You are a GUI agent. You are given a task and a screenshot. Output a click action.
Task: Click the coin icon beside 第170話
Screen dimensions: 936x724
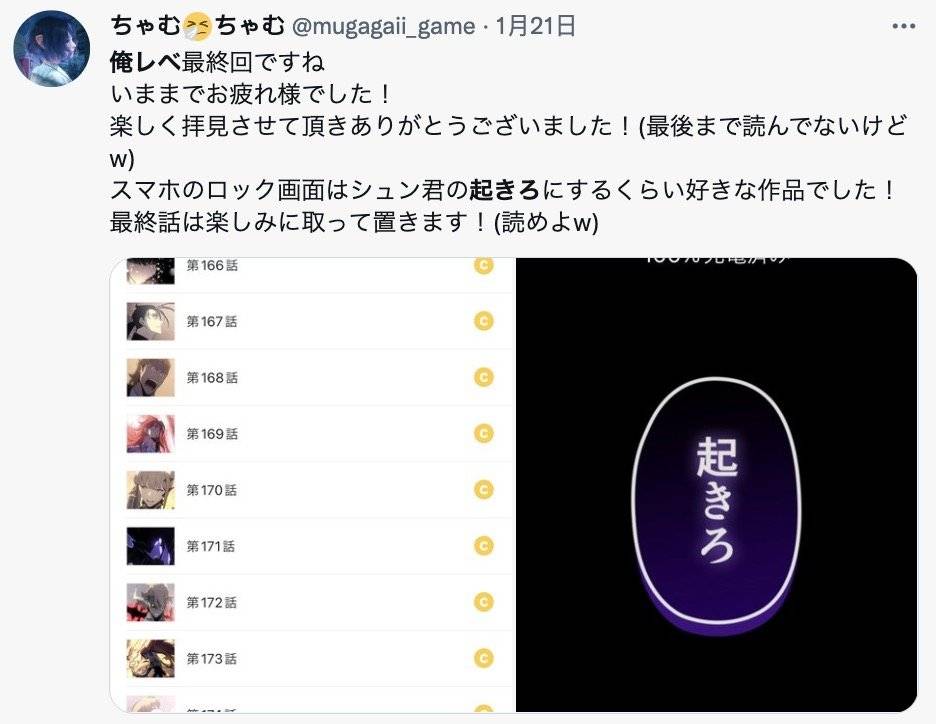(x=484, y=489)
